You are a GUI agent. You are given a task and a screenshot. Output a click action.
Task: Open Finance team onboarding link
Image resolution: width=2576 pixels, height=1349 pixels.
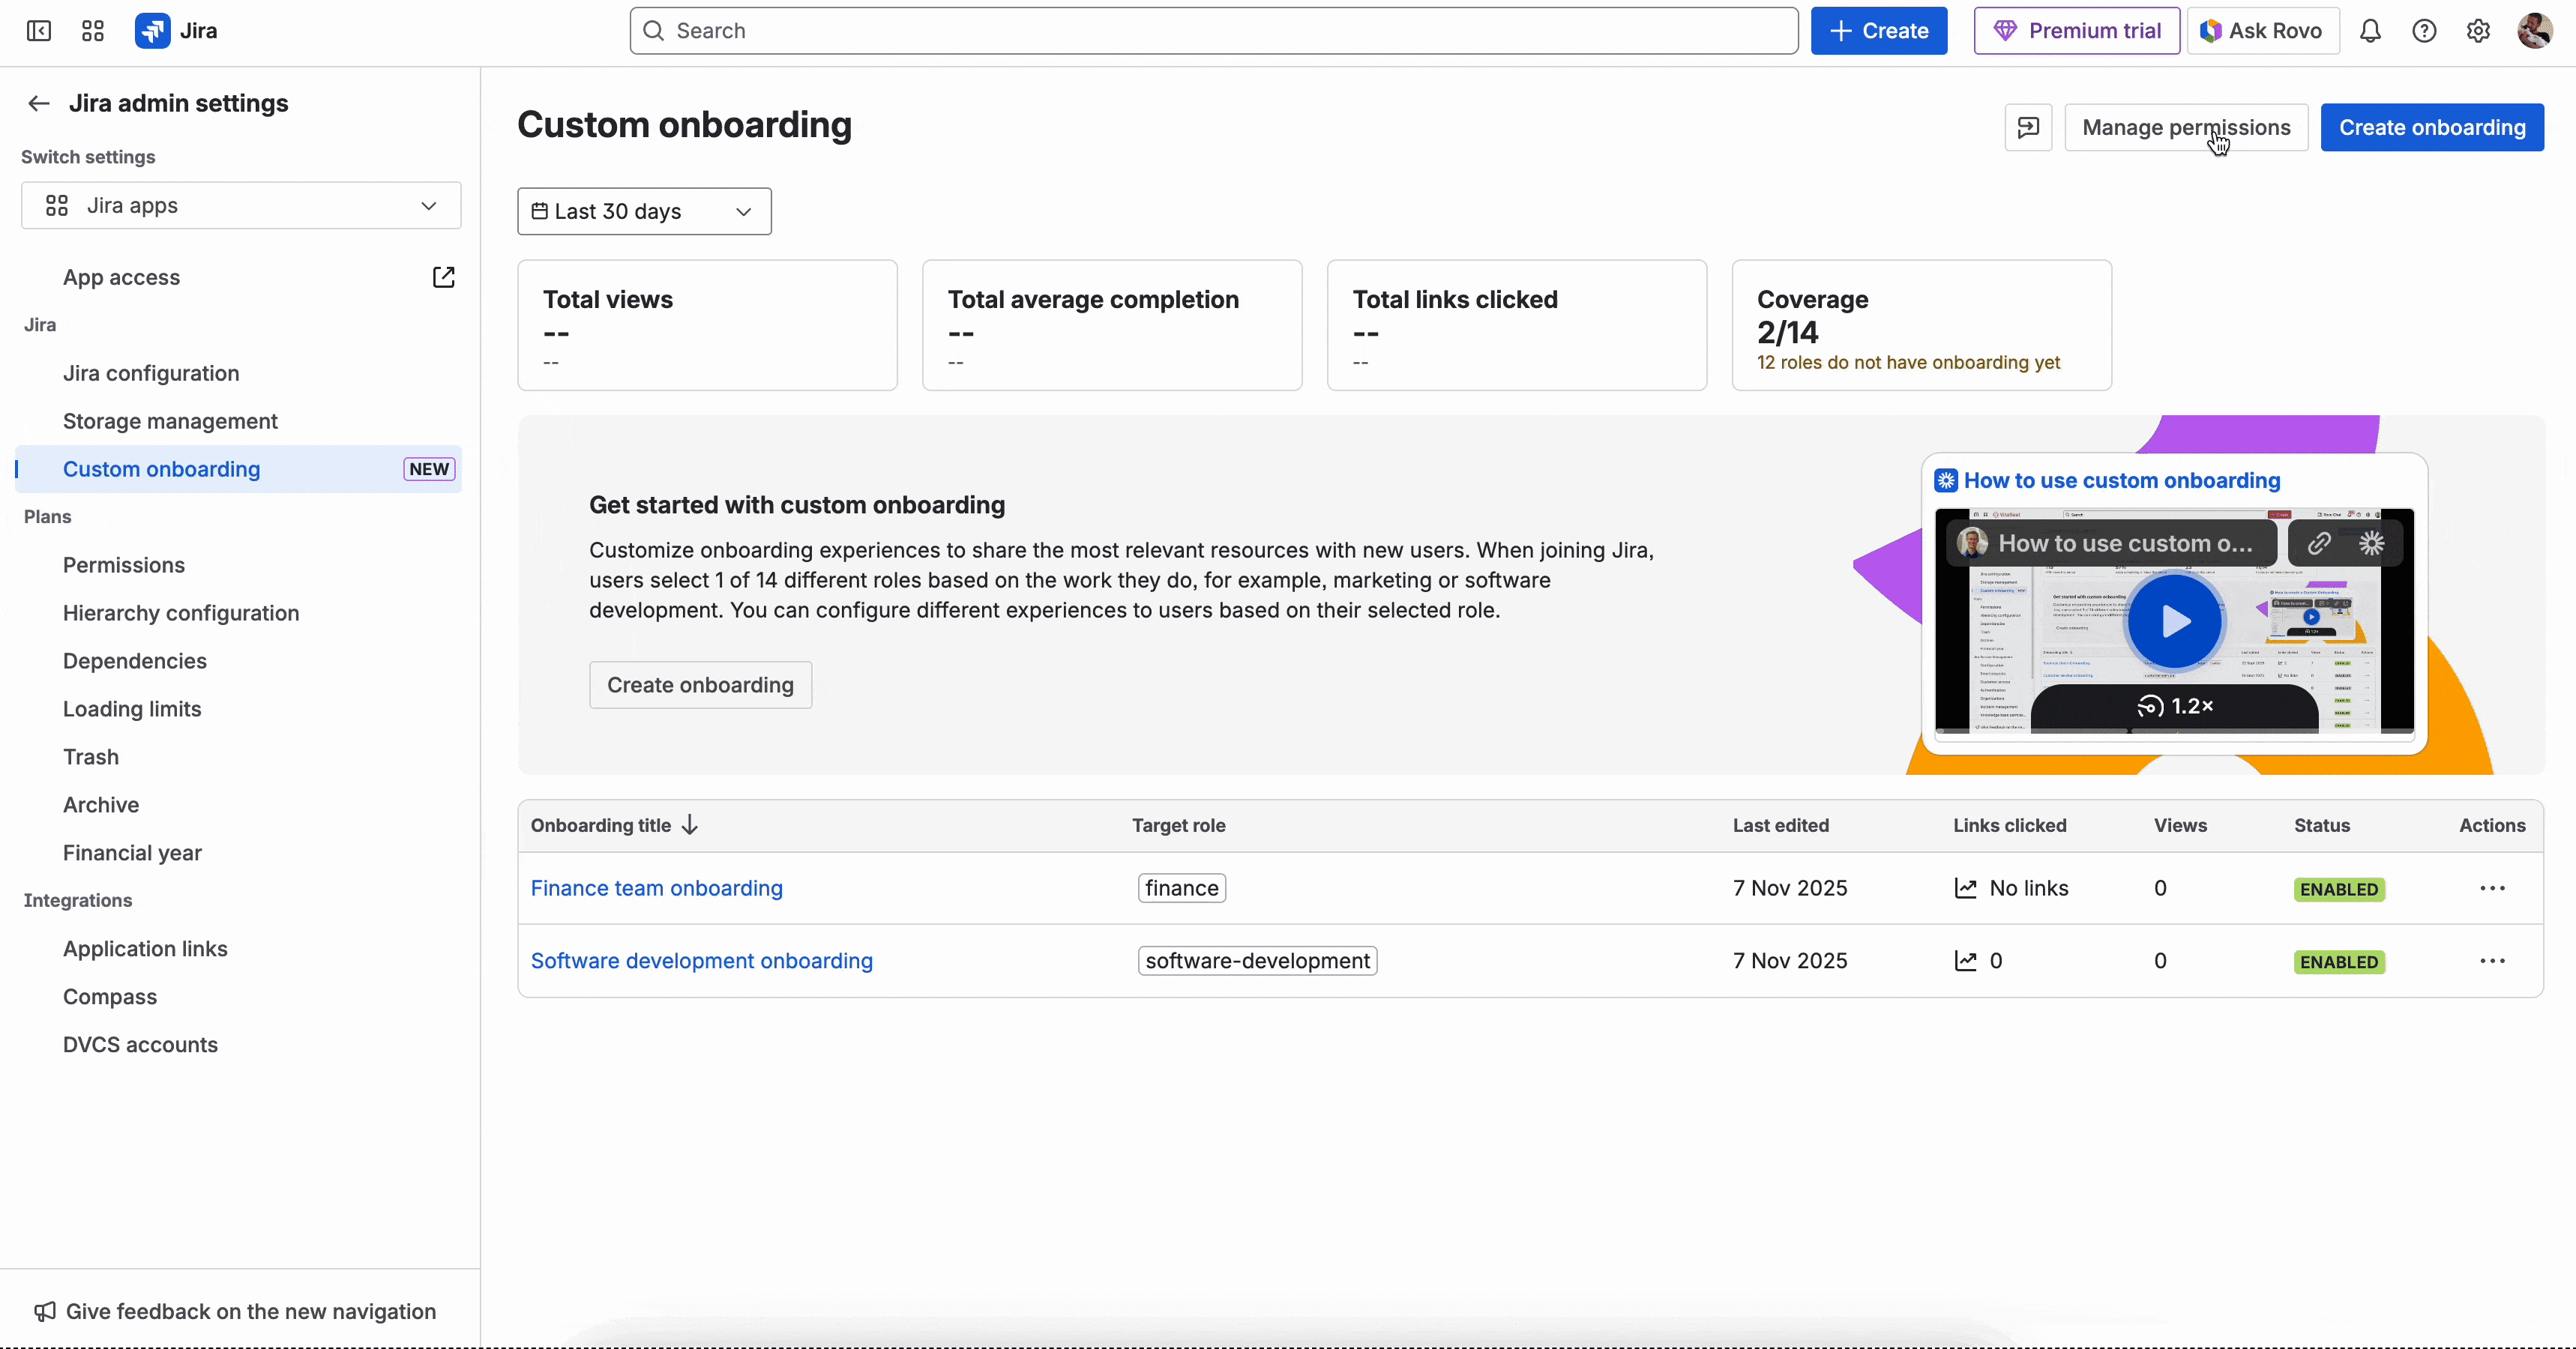657,888
